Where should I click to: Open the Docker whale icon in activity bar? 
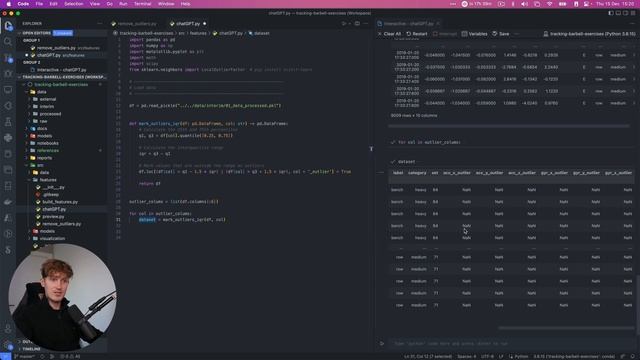point(8,202)
